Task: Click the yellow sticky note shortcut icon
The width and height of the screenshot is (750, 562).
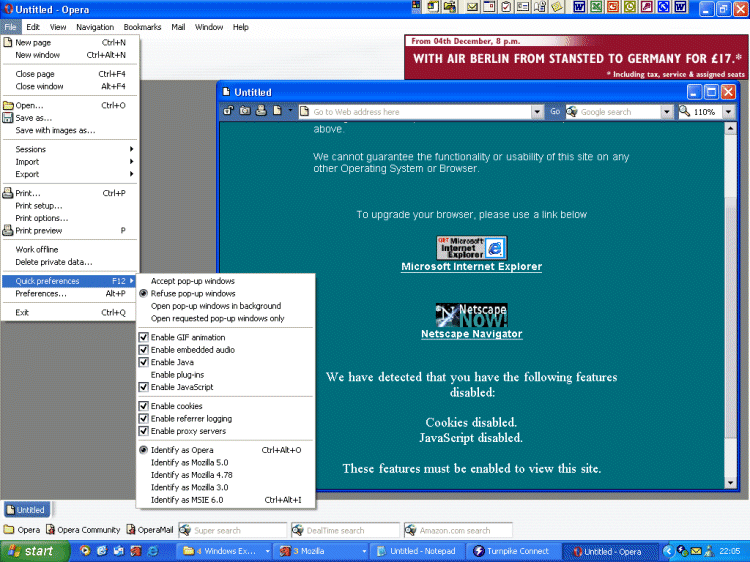Action: click(x=557, y=7)
